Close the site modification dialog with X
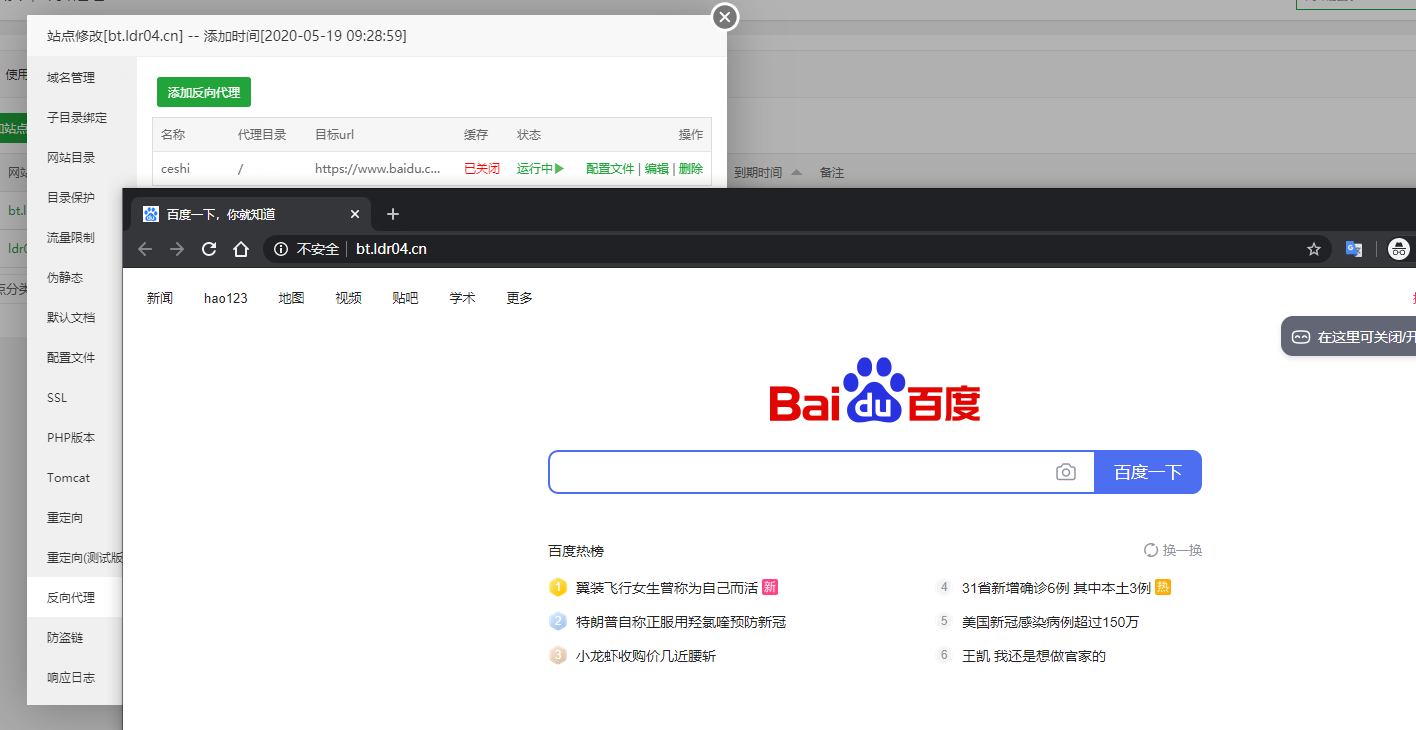This screenshot has height=730, width=1416. 725,17
